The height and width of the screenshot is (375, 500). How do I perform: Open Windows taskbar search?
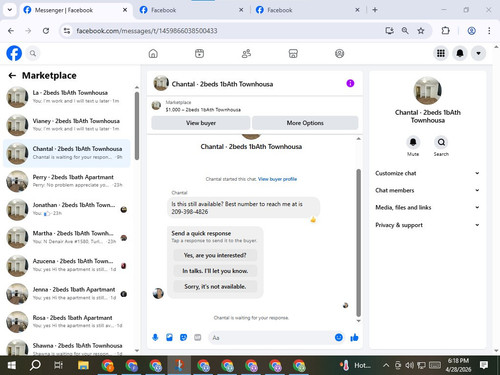[35, 366]
